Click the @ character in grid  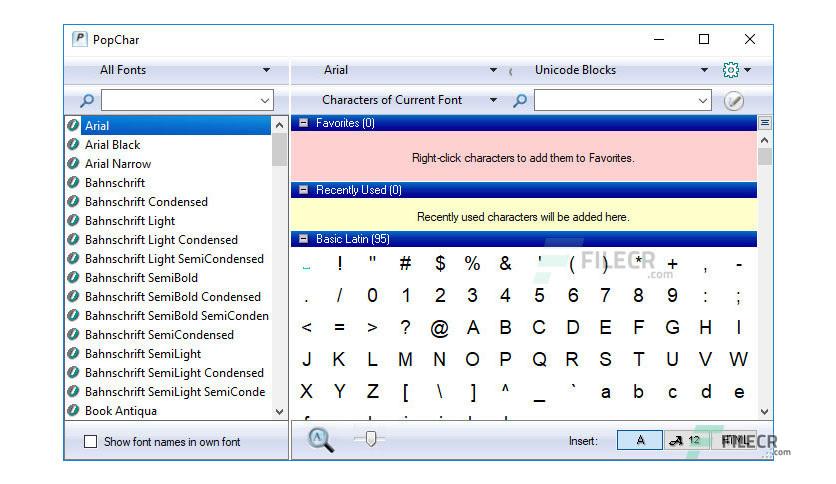point(439,328)
